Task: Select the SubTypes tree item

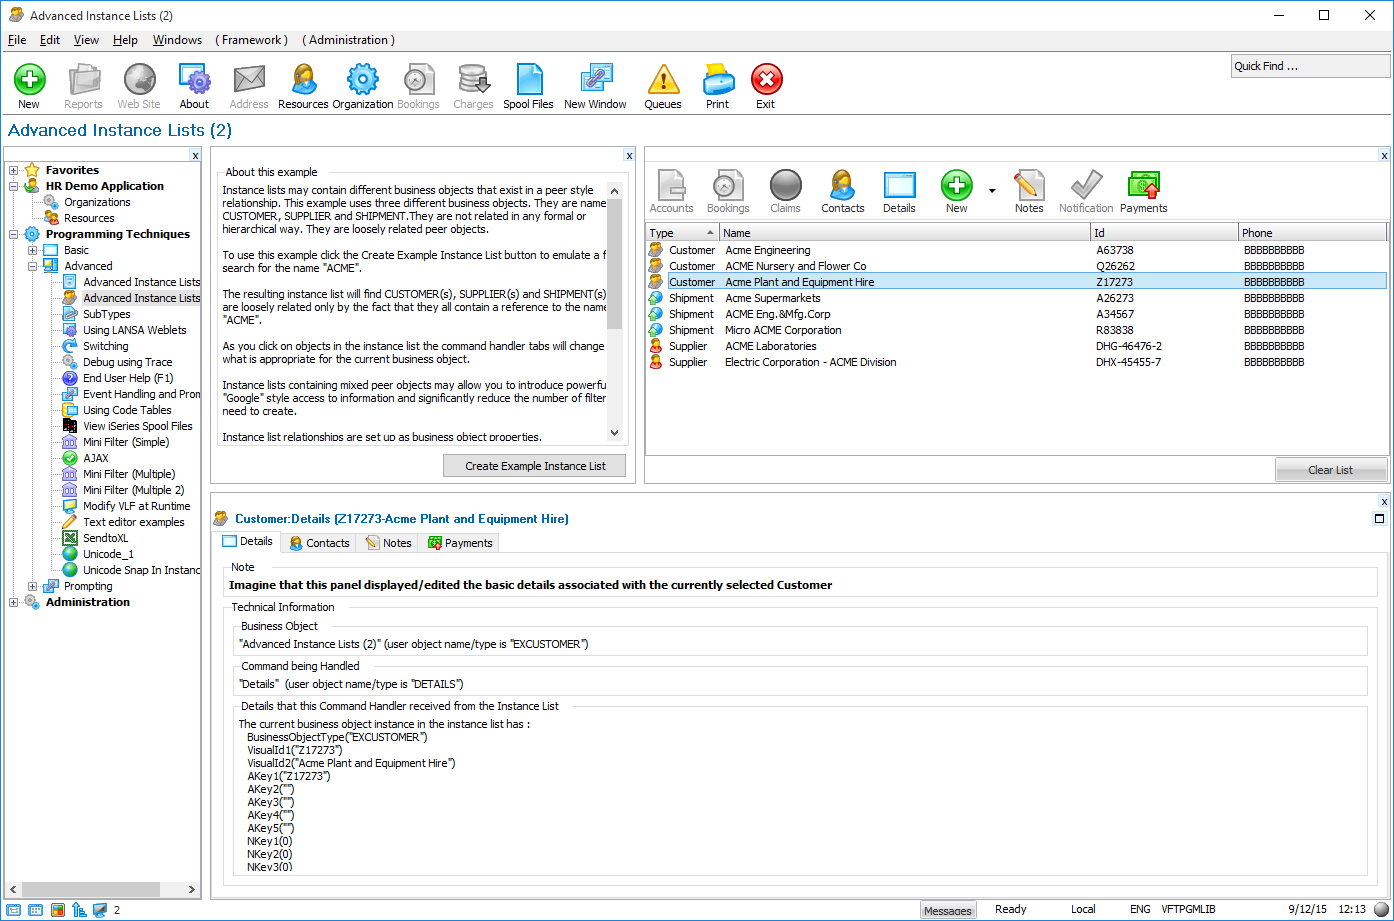Action: pos(106,314)
